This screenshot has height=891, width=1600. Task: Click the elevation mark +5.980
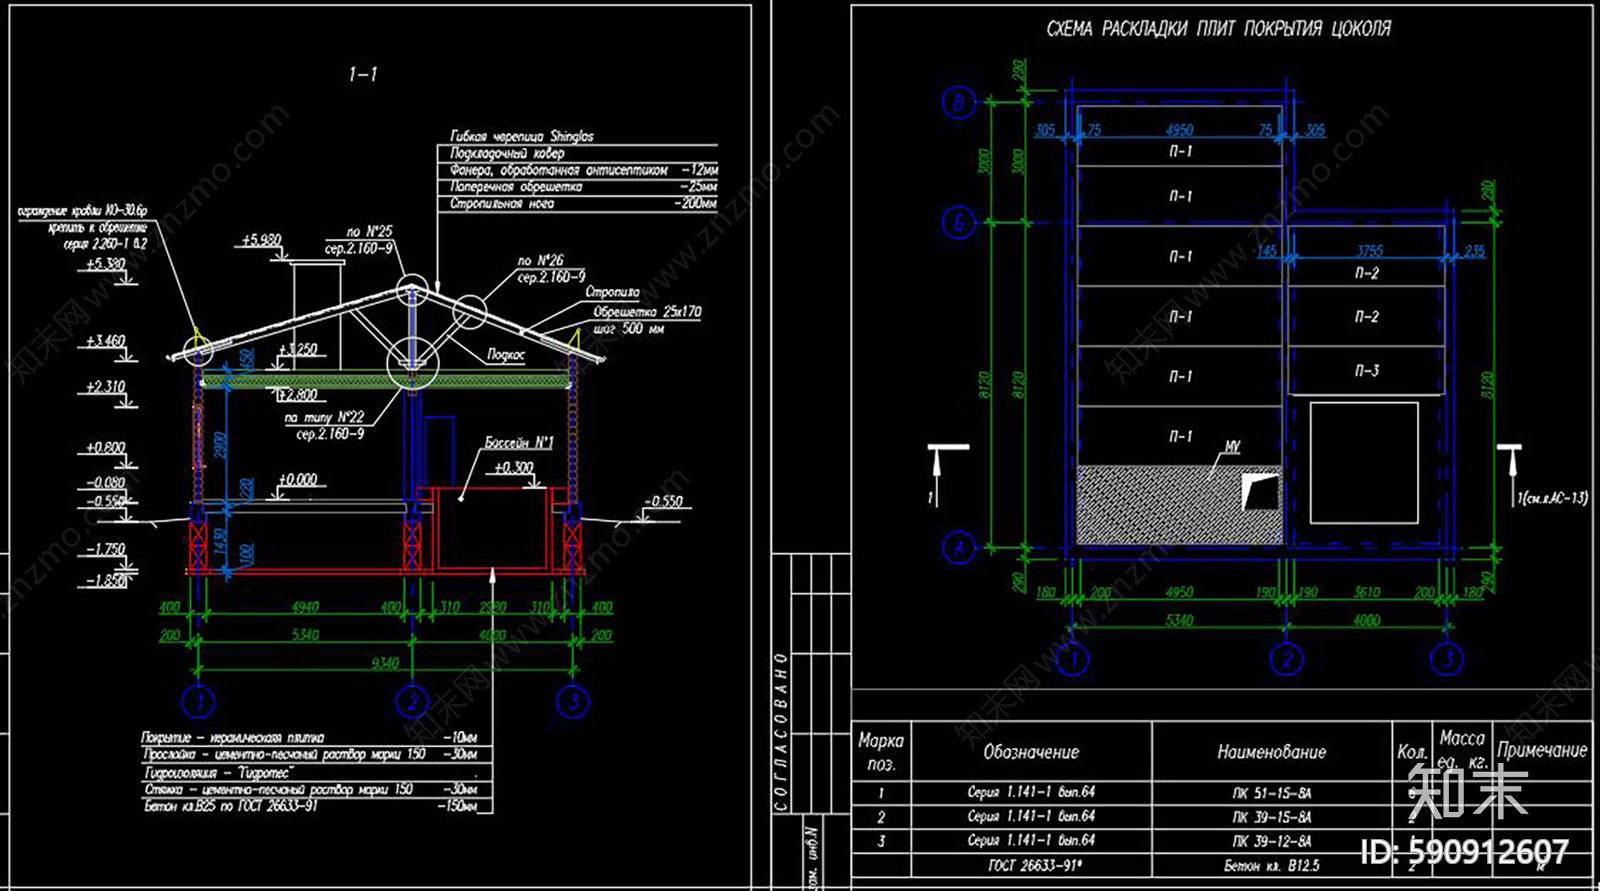261,240
